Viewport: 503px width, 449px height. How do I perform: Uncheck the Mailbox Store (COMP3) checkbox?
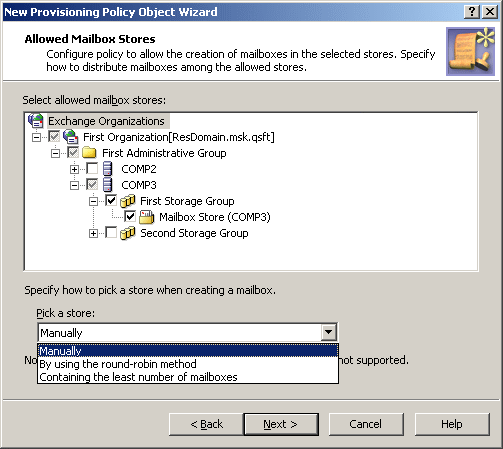[x=130, y=216]
